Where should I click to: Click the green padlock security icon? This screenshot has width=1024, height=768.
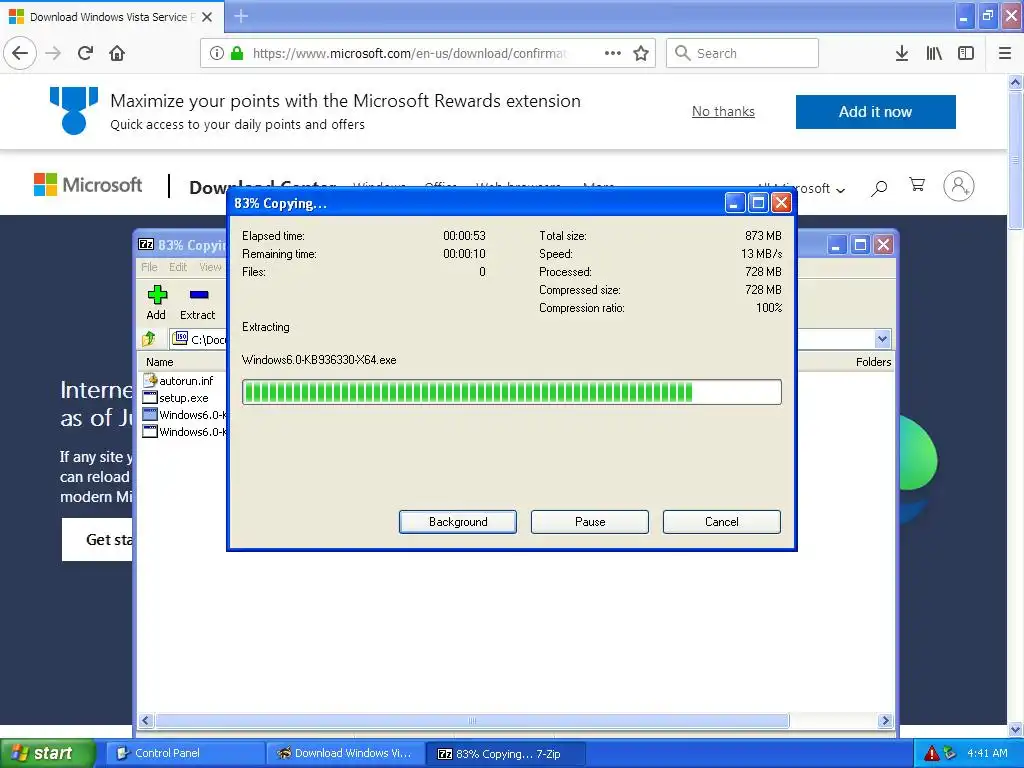238,54
